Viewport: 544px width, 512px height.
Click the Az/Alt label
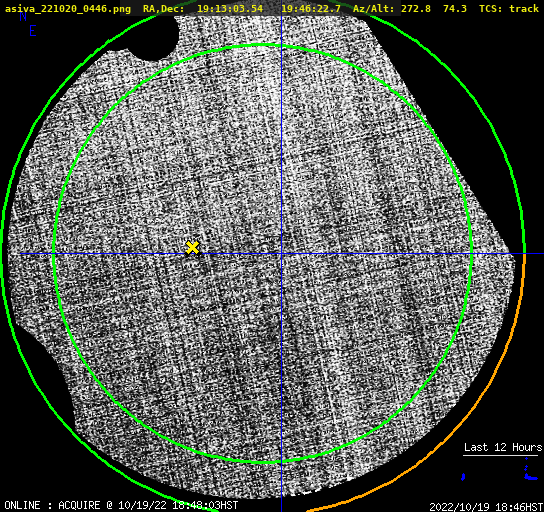(373, 9)
